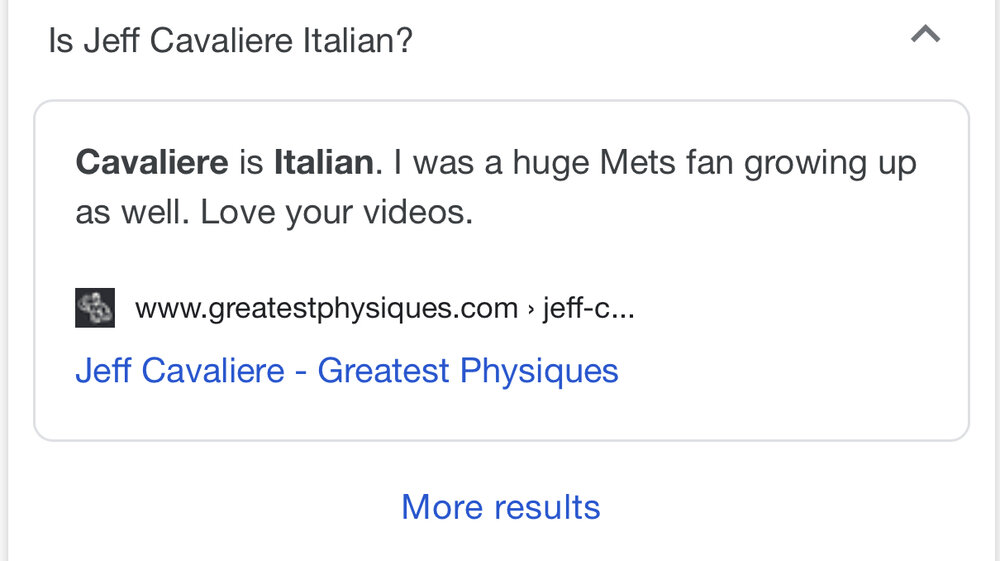1000x561 pixels.
Task: Click the phrase "growing up" in the snippet
Action: coord(829,163)
